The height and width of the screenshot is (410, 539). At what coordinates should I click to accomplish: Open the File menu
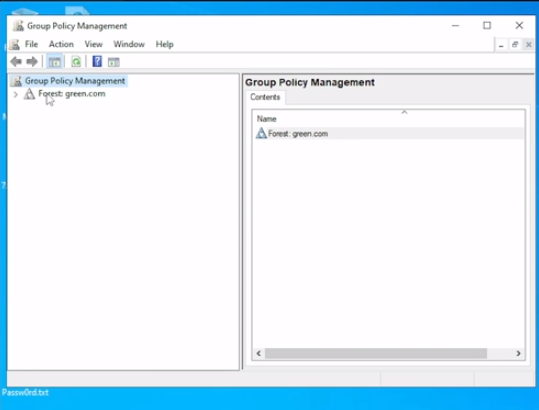[x=31, y=44]
